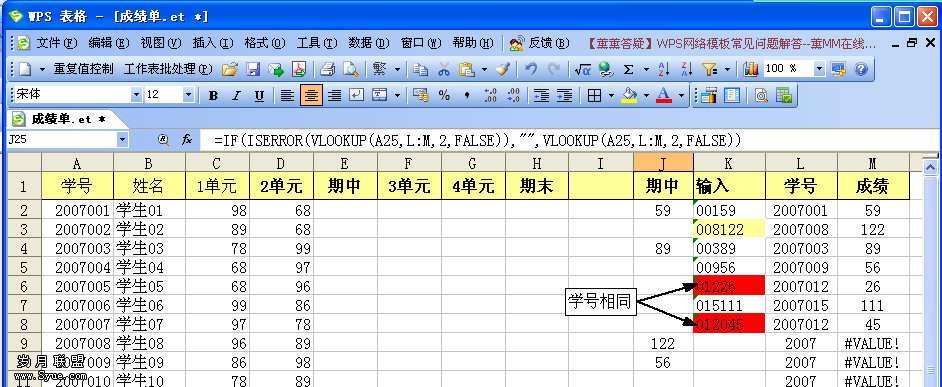Toggle center alignment
The image size is (942, 387).
[x=311, y=95]
